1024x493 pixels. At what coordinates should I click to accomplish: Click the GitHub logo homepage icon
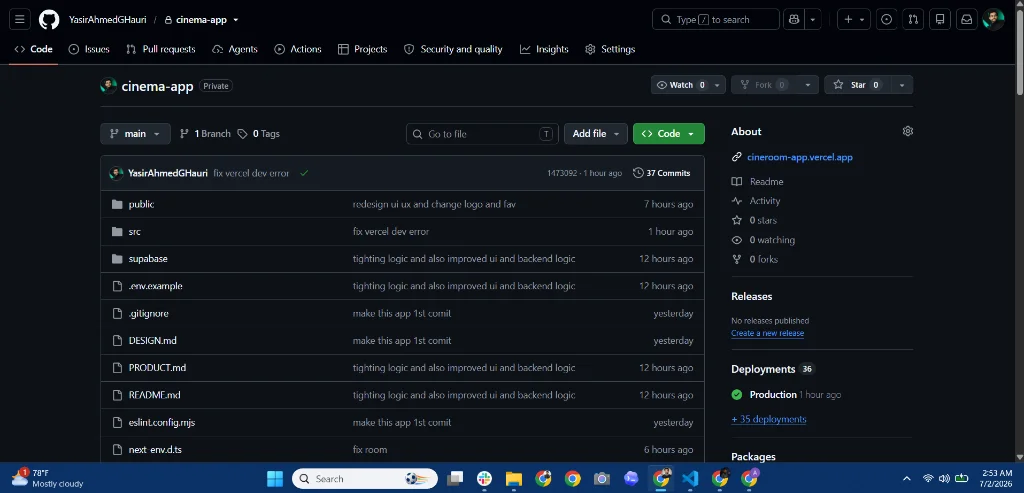[x=49, y=20]
